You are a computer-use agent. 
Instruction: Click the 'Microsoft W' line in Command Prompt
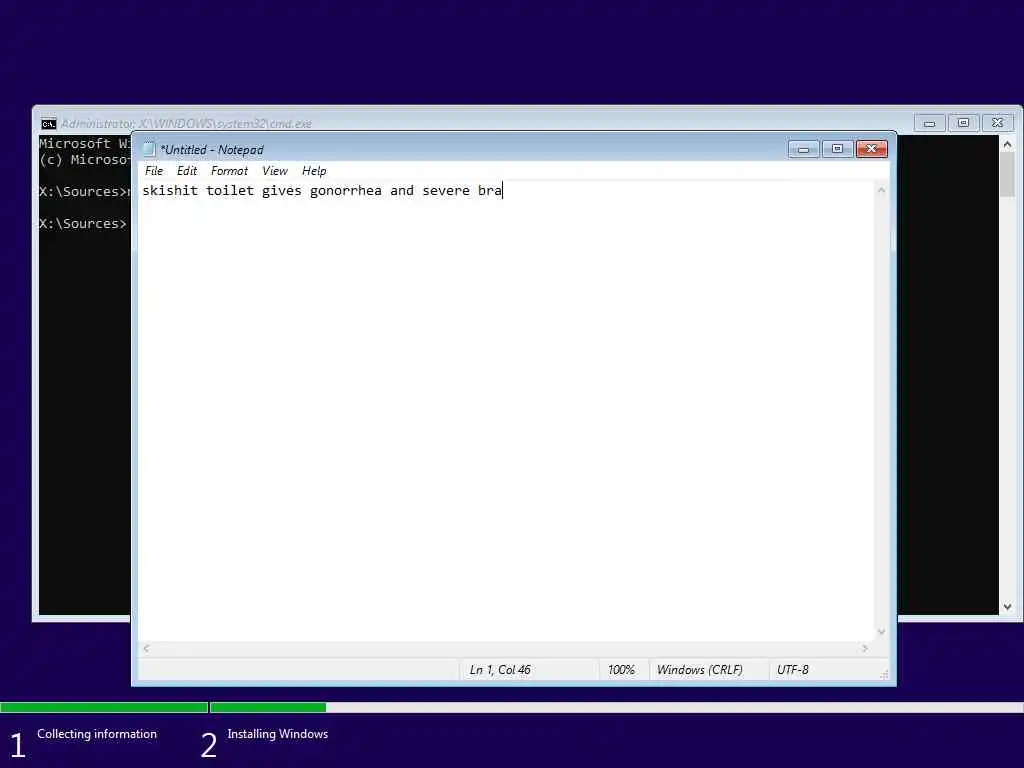(x=84, y=144)
